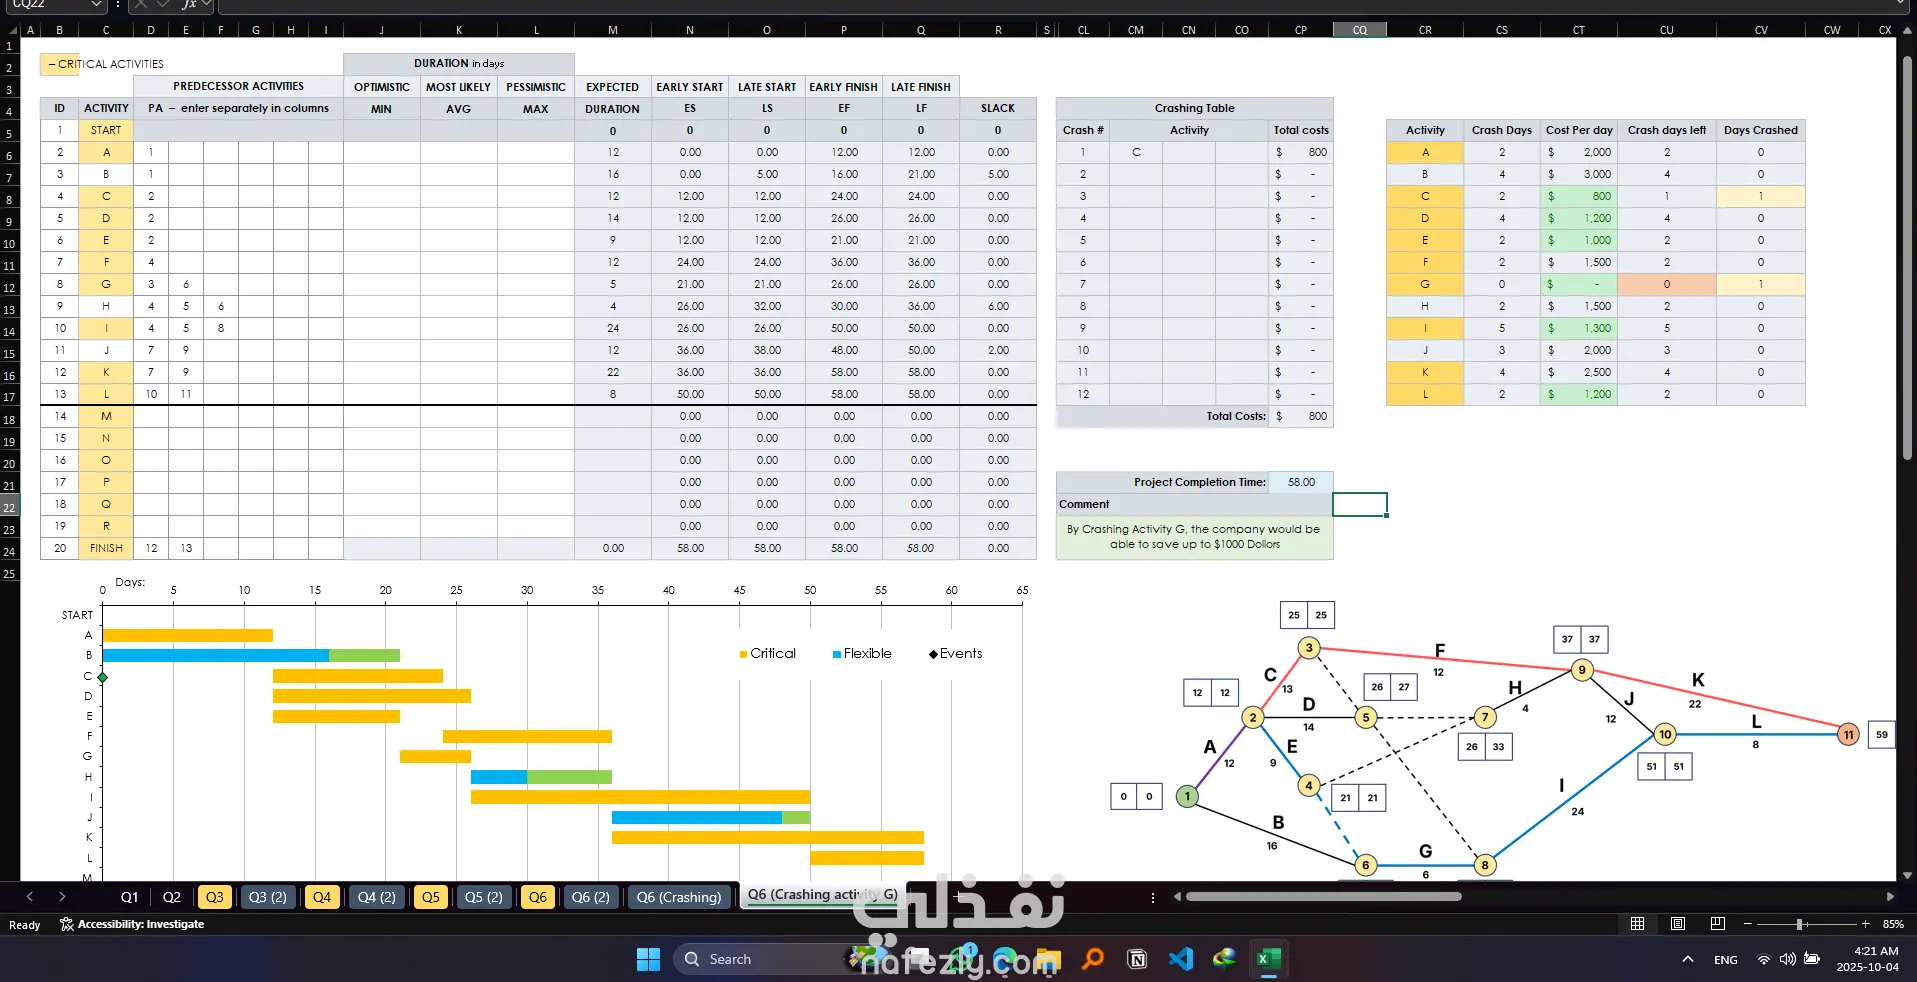This screenshot has height=982, width=1917.
Task: Open the Q5 (2) sheet tab
Action: coord(484,897)
